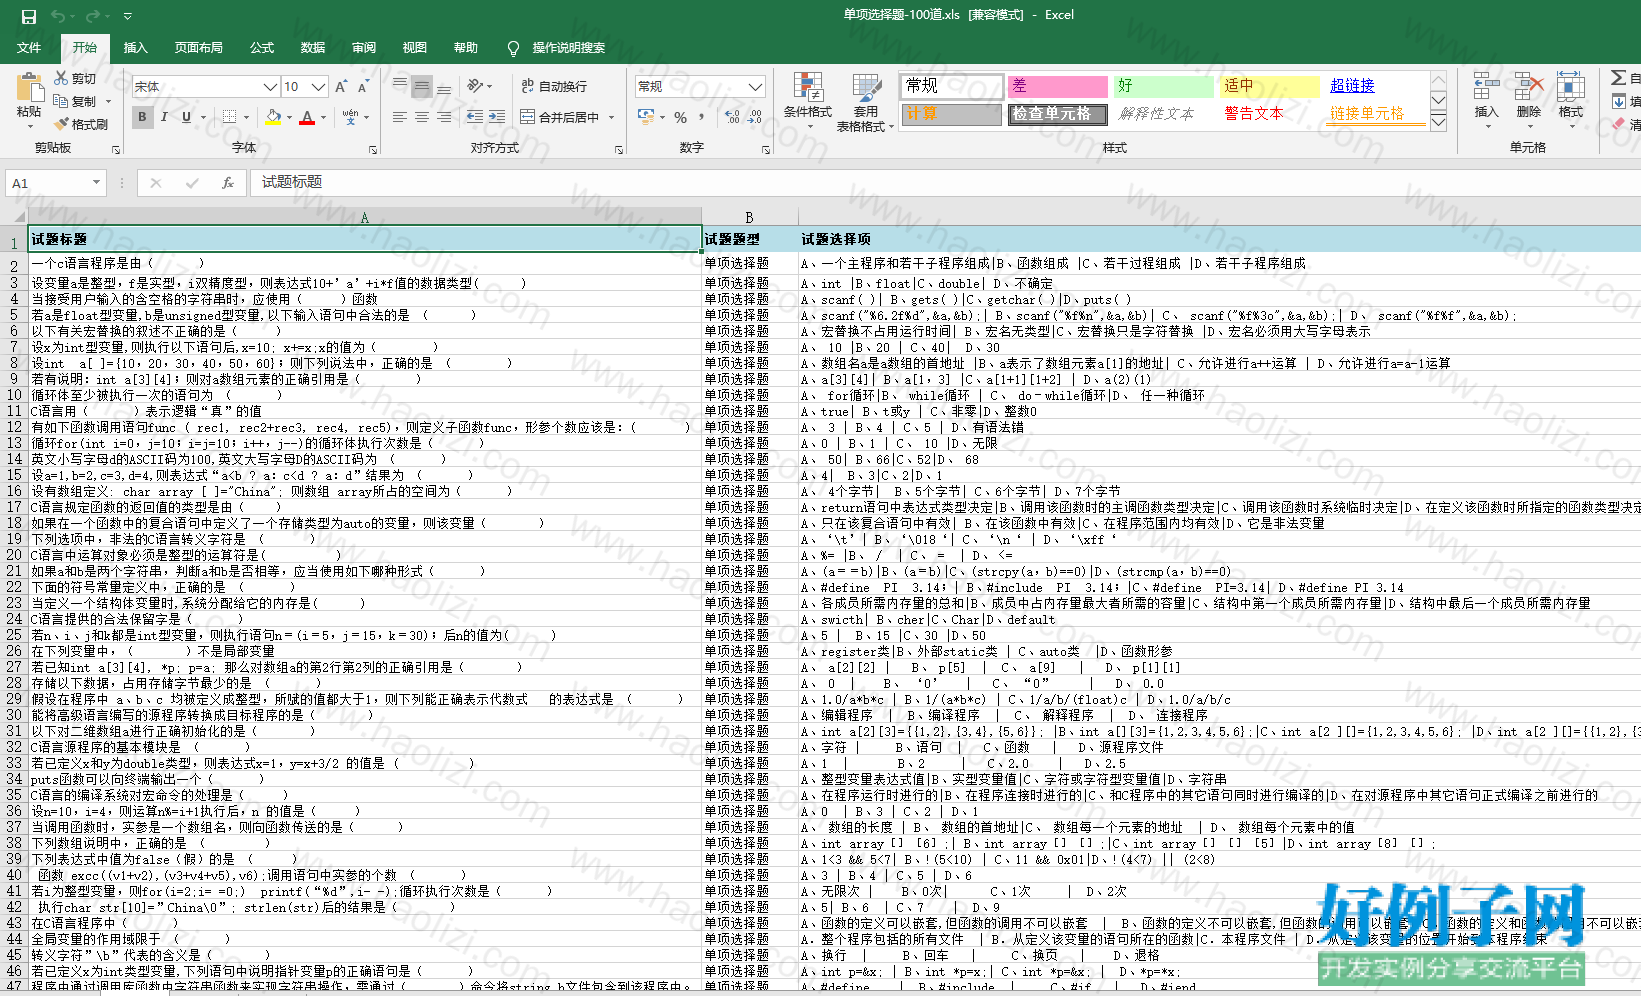Open the 文件 (File) tab
Screen dimensions: 1641x996
point(29,48)
